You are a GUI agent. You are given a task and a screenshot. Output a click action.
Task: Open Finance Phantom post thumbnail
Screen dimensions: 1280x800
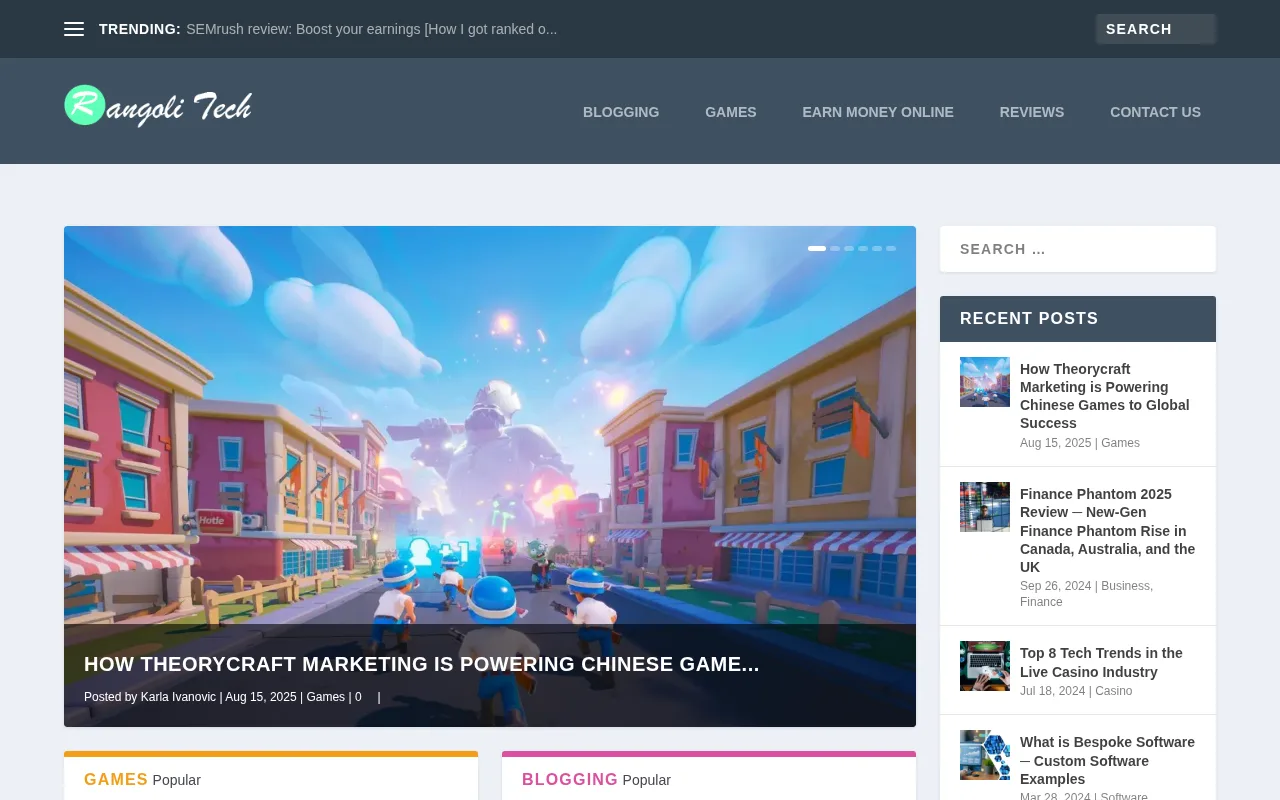click(x=984, y=507)
